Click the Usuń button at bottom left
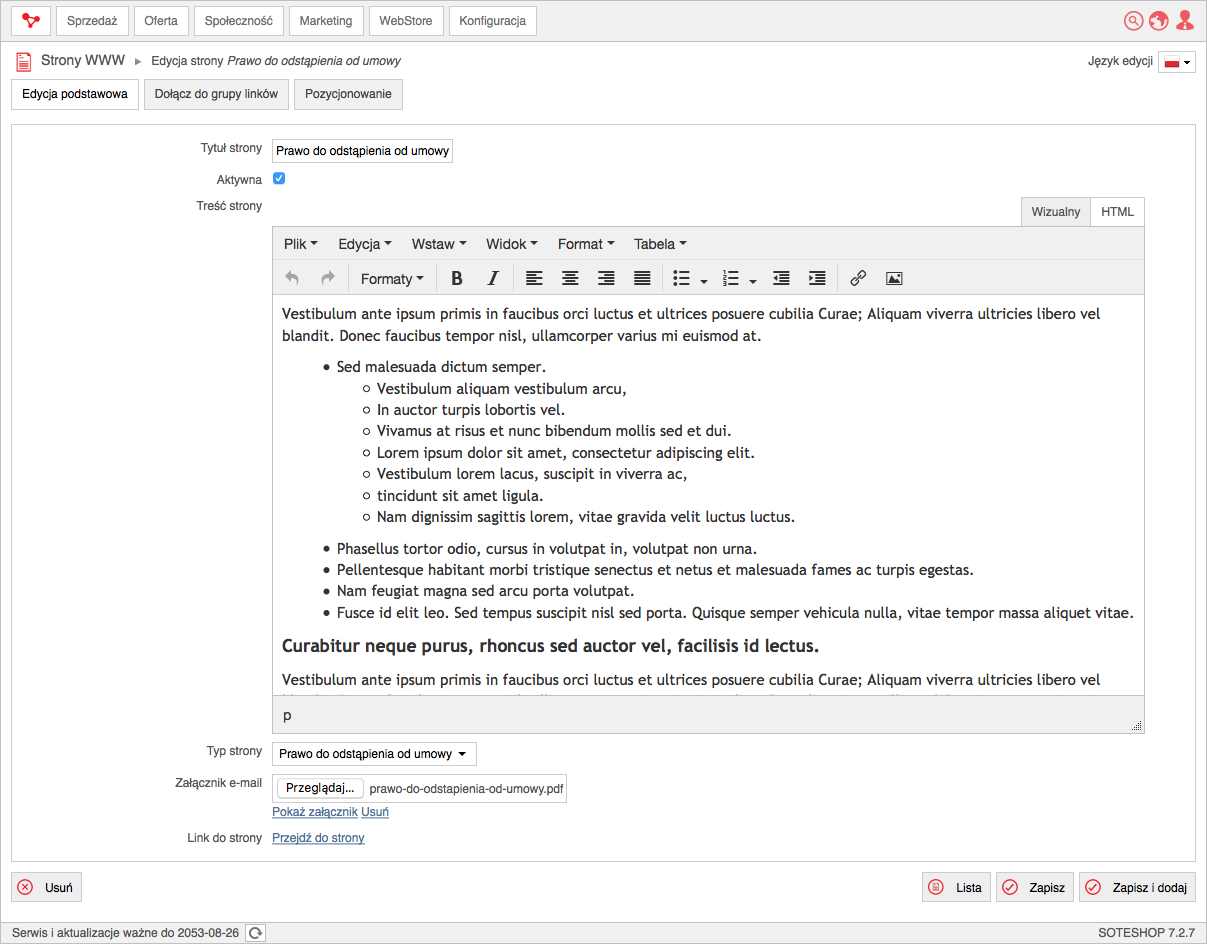The width and height of the screenshot is (1207, 944). click(x=46, y=887)
